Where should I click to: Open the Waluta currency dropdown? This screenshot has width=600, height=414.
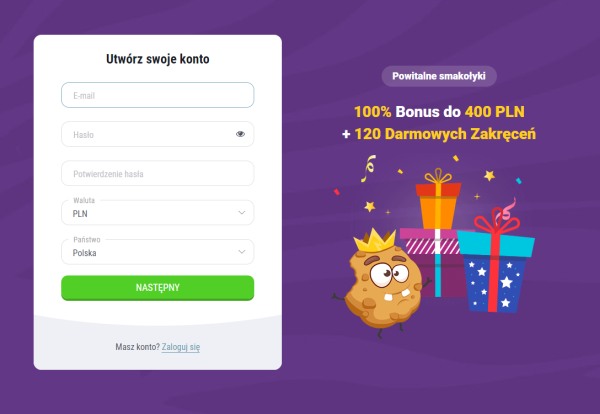pos(158,212)
